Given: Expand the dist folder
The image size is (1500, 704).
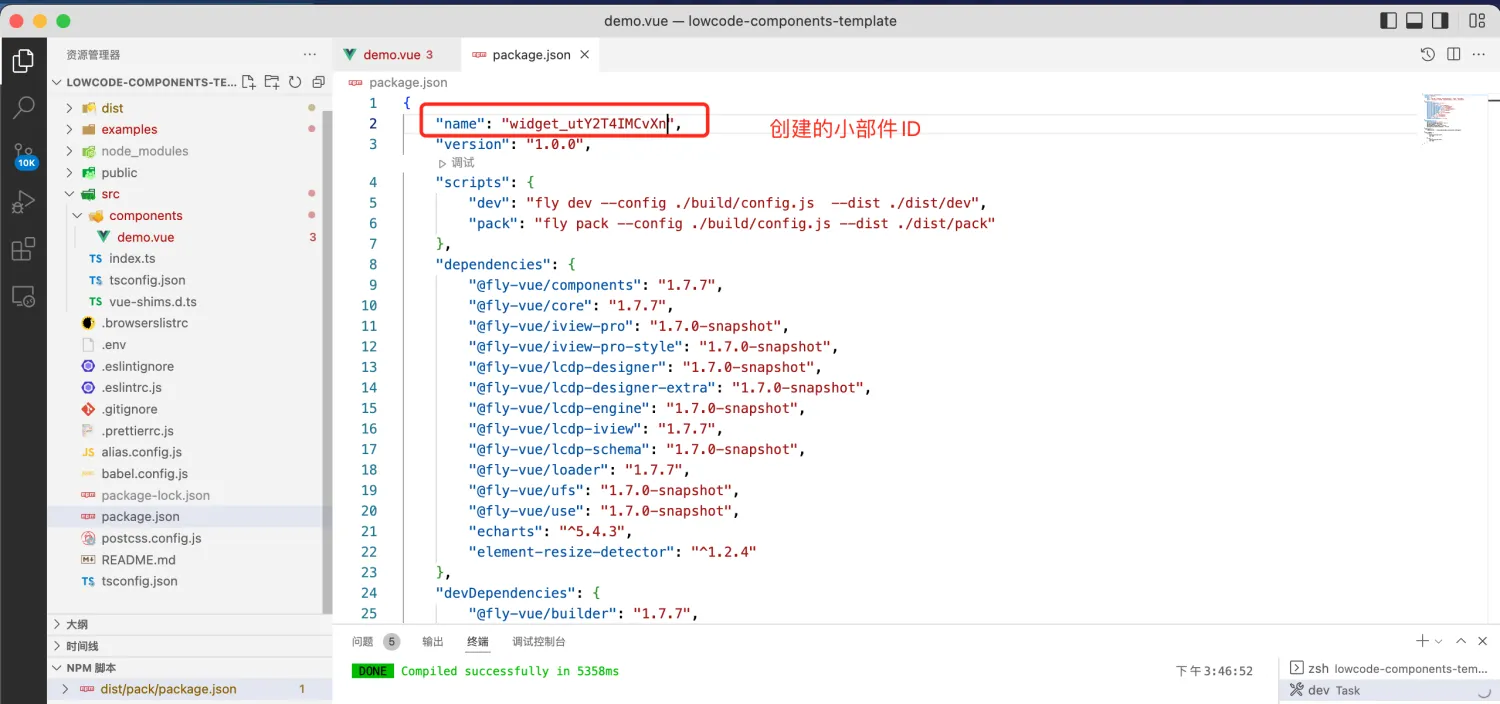Looking at the screenshot, I should point(112,108).
